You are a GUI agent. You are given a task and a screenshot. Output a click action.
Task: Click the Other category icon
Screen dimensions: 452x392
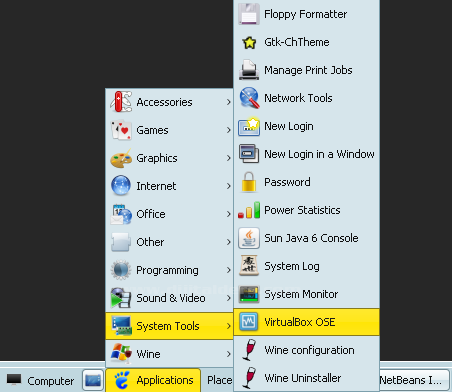(121, 242)
